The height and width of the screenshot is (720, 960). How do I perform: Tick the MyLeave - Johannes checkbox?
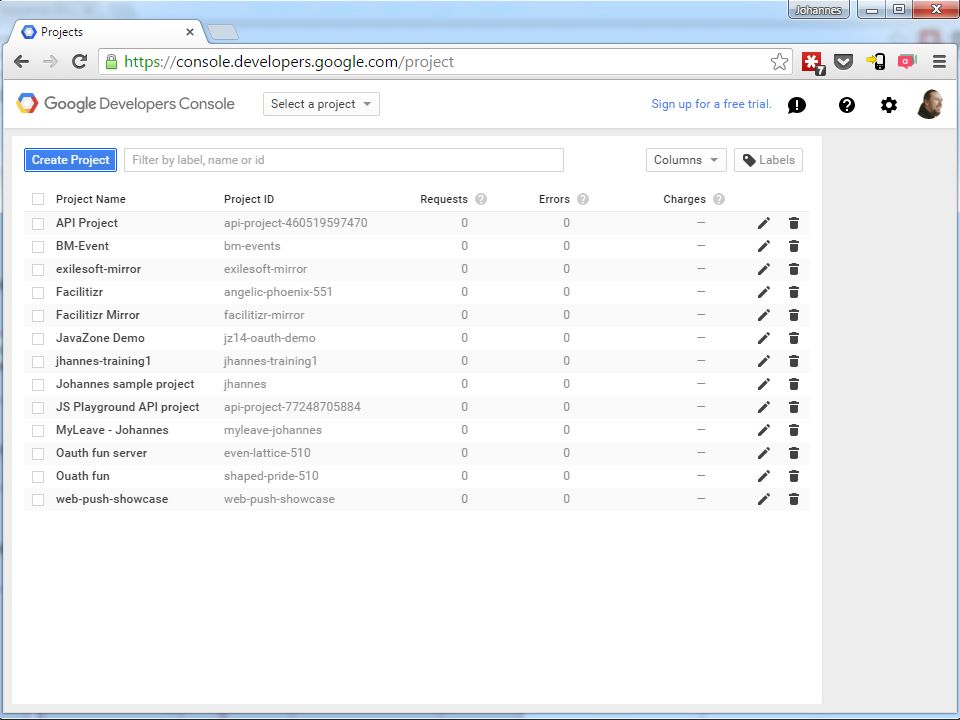click(x=38, y=430)
